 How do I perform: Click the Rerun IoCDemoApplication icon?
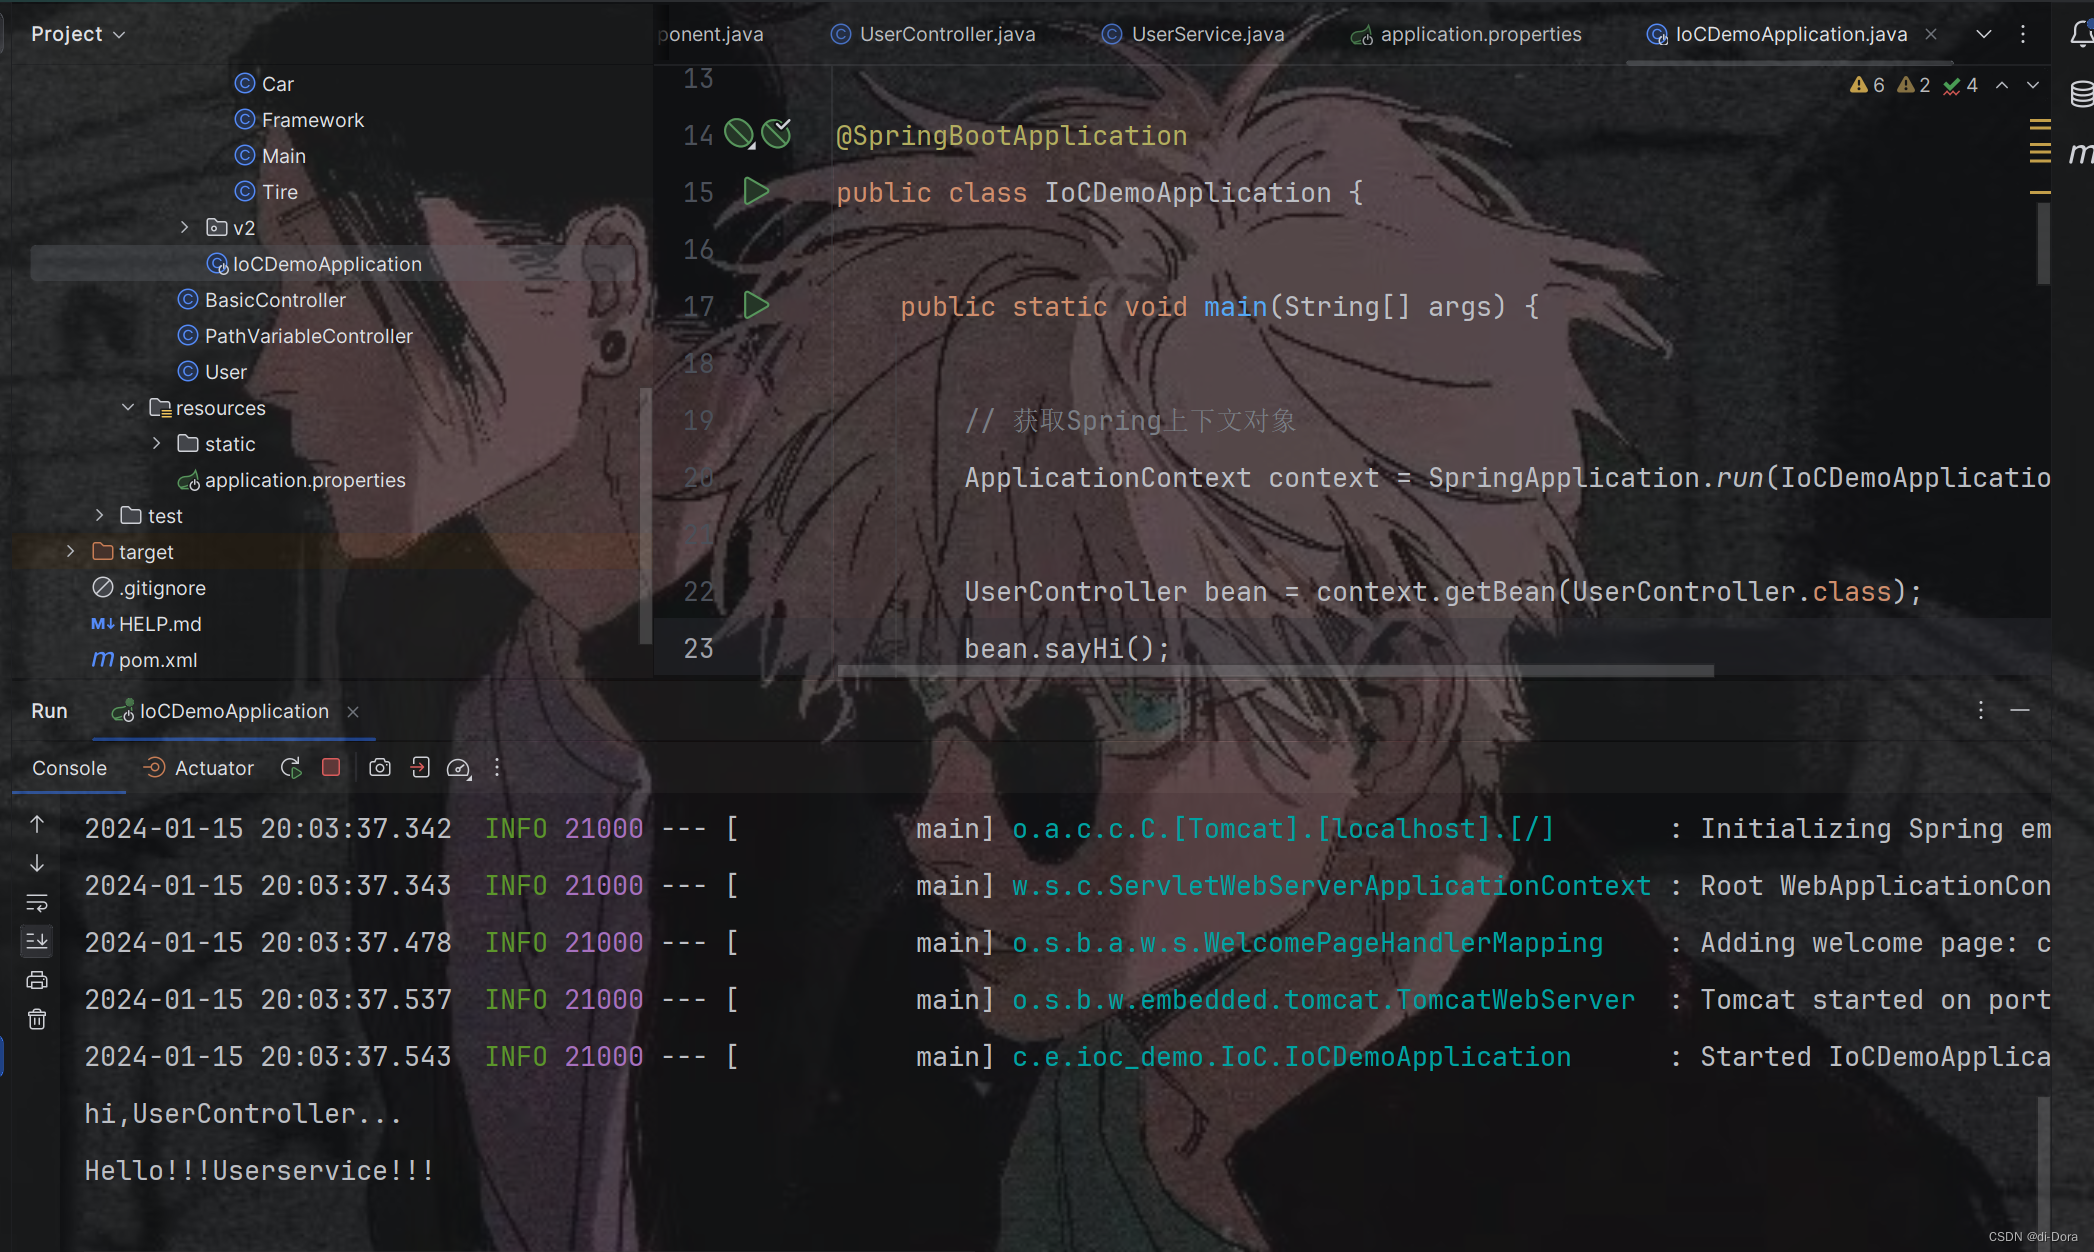pos(291,768)
